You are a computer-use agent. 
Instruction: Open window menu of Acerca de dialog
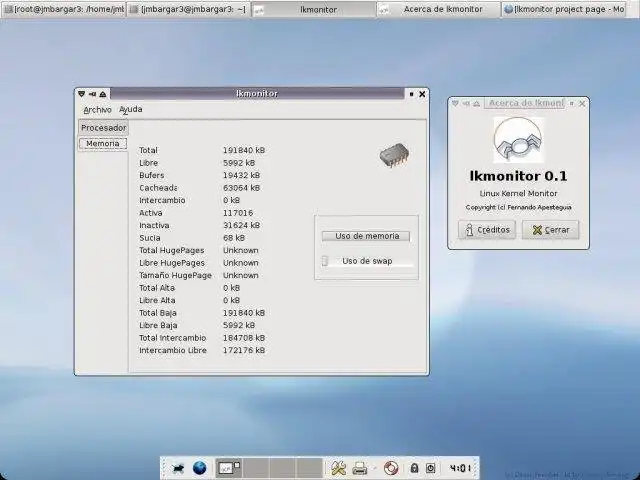click(455, 104)
